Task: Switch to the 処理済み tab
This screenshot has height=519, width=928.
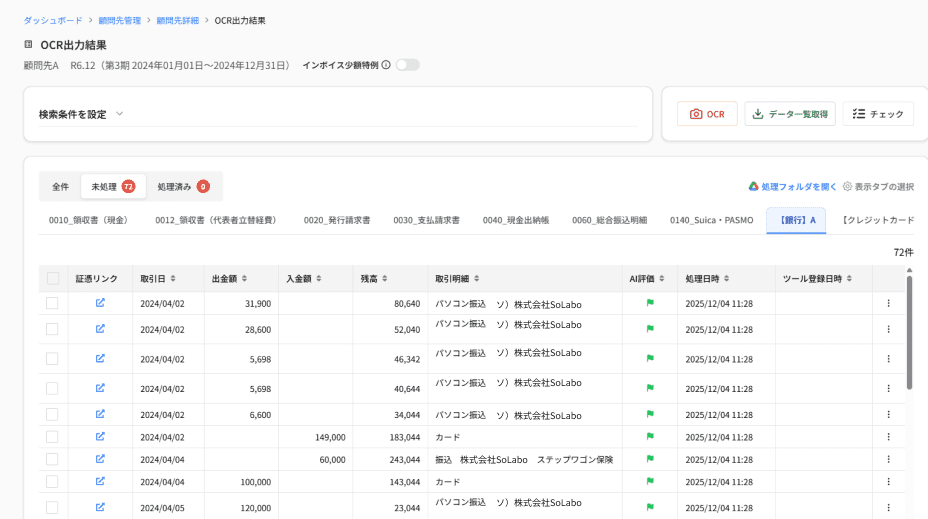Action: (x=182, y=186)
